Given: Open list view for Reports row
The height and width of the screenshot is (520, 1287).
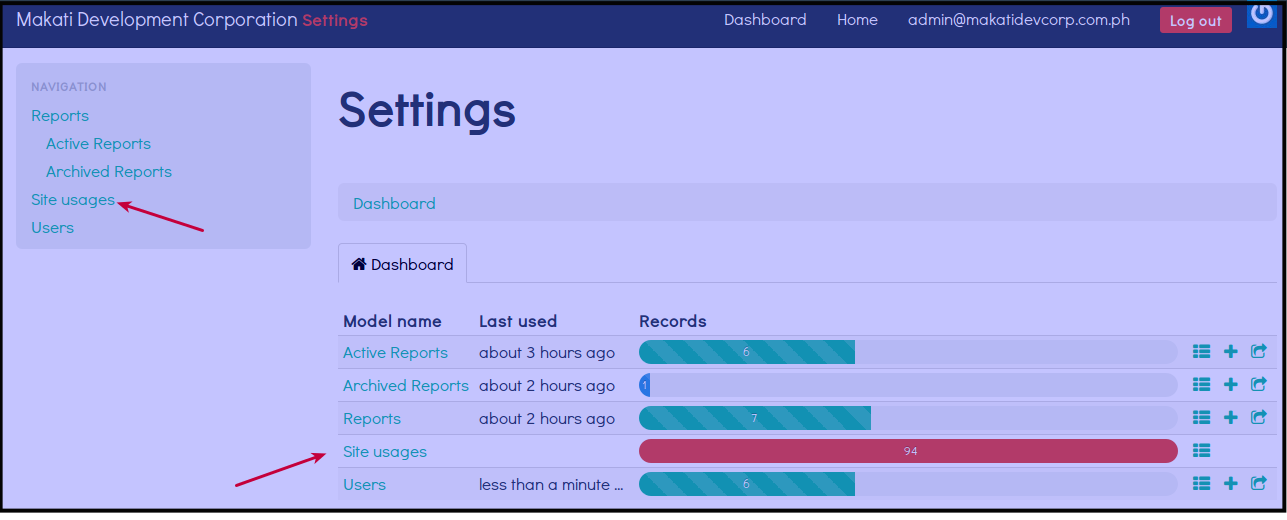Looking at the screenshot, I should pyautogui.click(x=1202, y=418).
